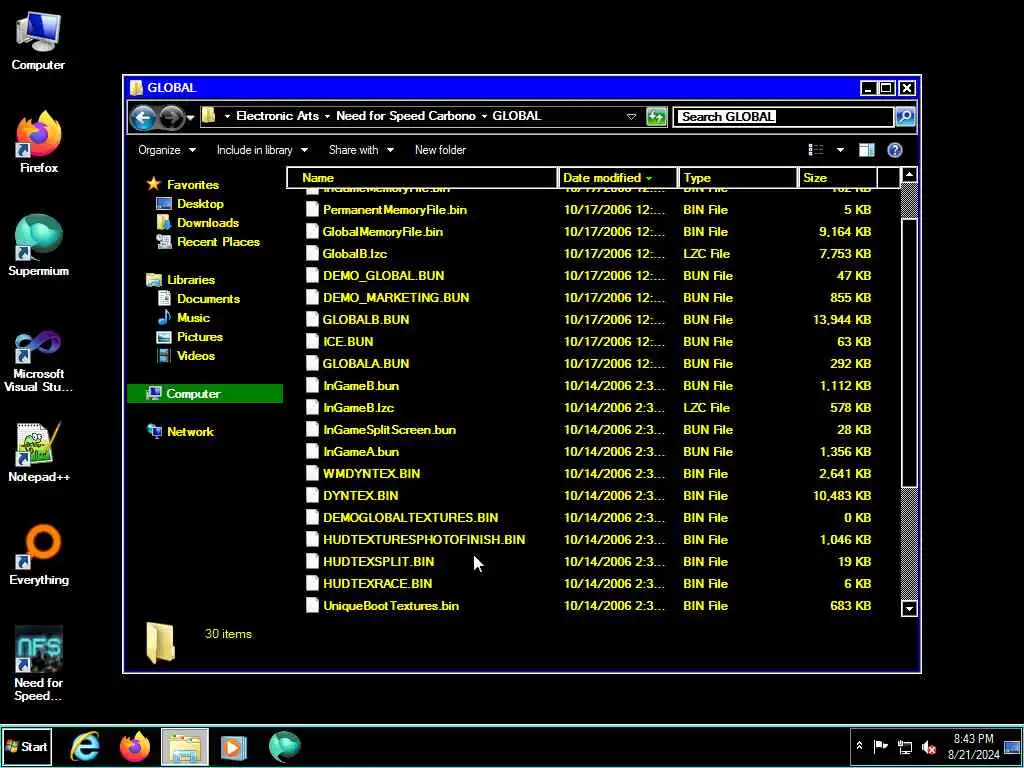1024x768 pixels.
Task: Open the Notepad++ desktop shortcut
Action: [x=39, y=453]
